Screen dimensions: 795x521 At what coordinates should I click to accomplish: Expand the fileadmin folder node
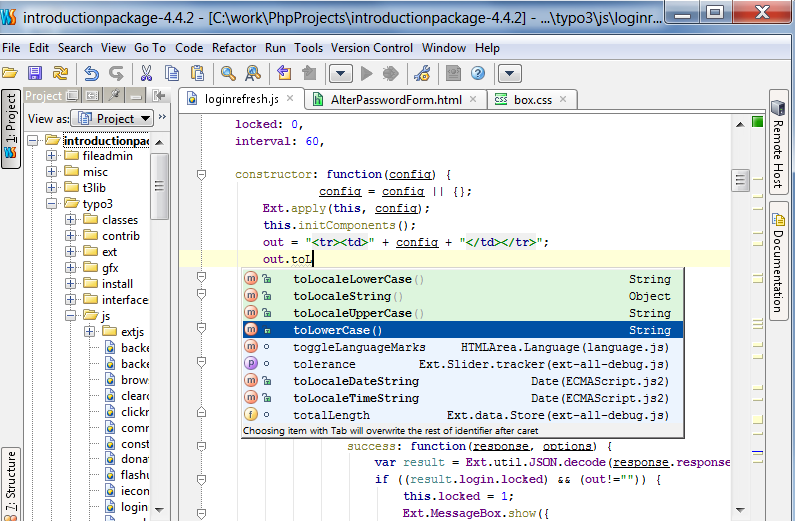point(52,157)
